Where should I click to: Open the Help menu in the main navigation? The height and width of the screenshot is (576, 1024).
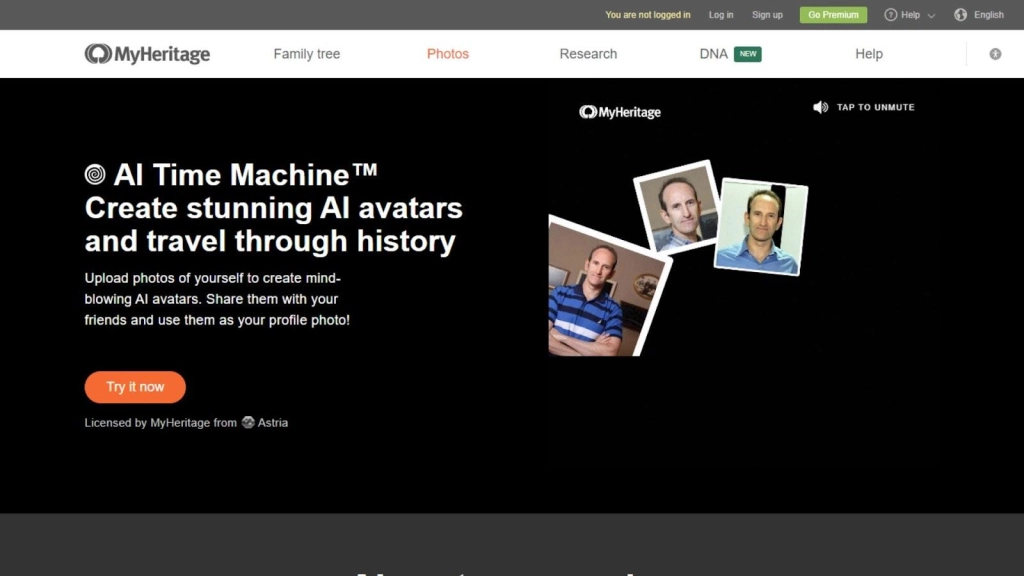[x=869, y=54]
